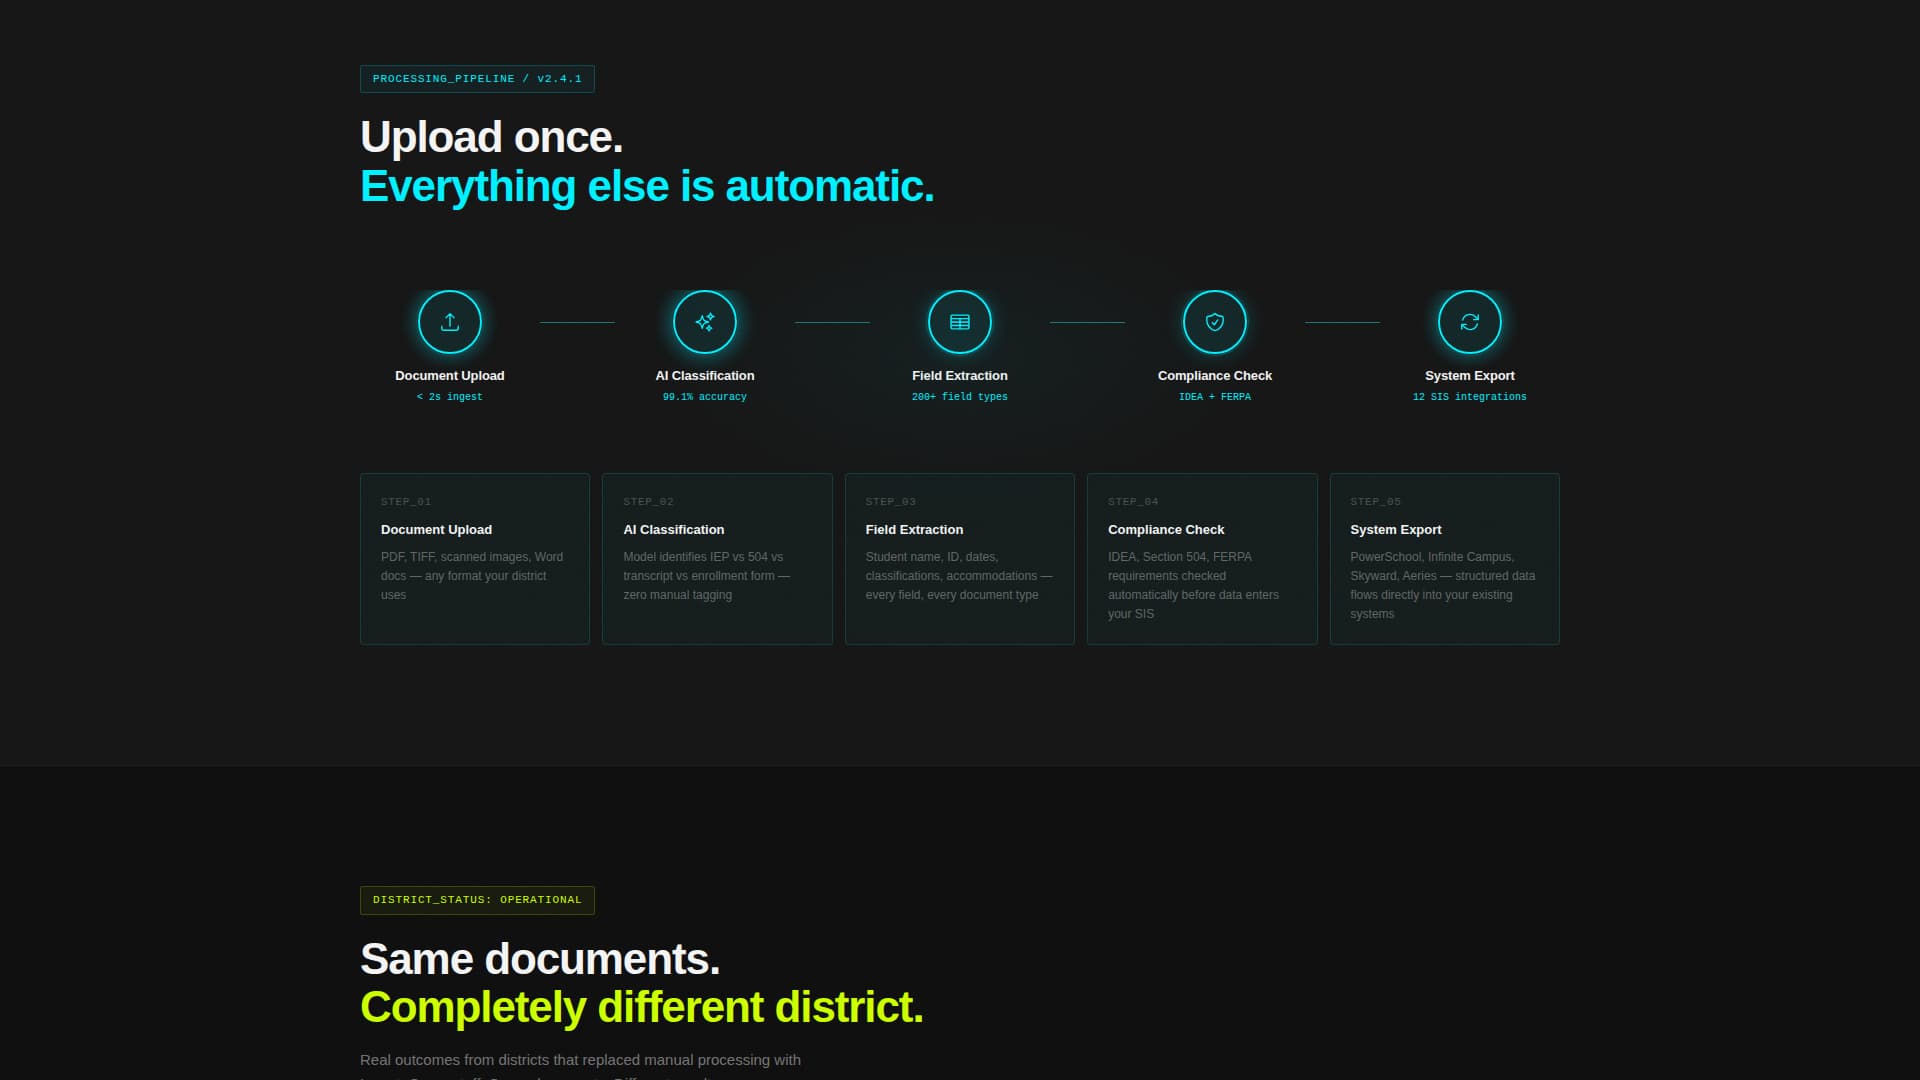Click the "IDEA, Section 504, FERPA" description
The width and height of the screenshot is (1920, 1080).
point(1194,585)
